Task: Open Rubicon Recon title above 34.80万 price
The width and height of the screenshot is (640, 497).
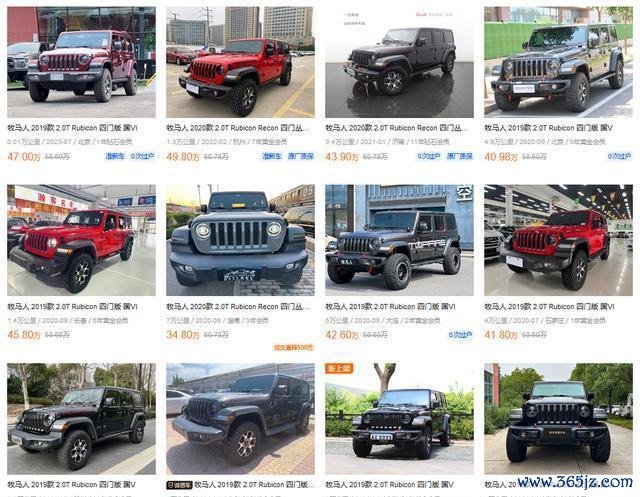Action: click(238, 306)
